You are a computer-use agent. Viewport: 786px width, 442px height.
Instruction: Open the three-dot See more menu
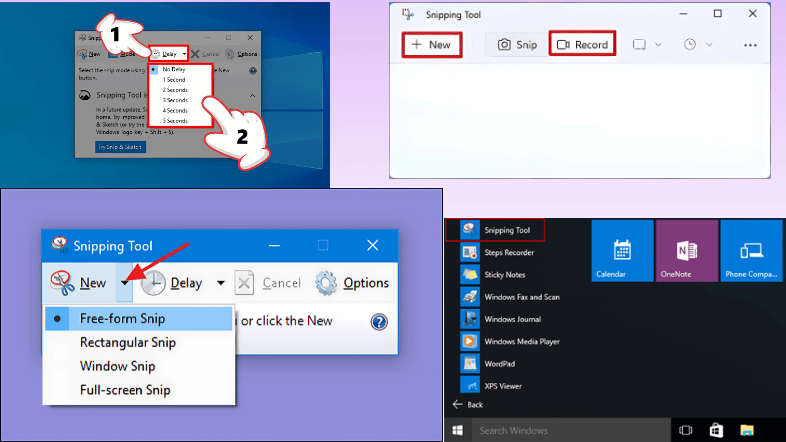click(750, 45)
